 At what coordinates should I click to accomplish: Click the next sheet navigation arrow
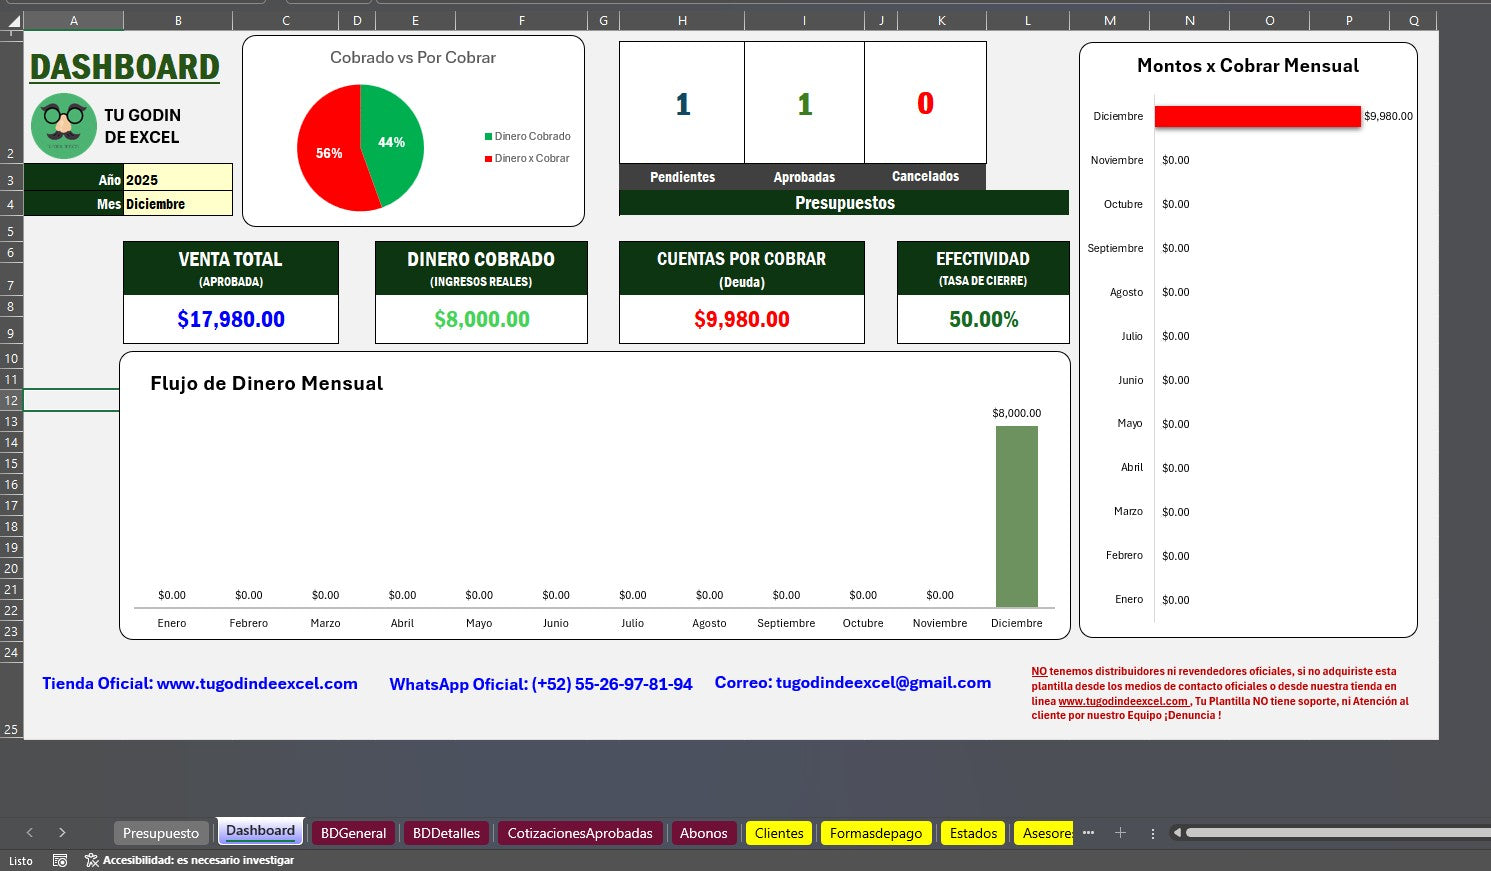click(x=62, y=833)
